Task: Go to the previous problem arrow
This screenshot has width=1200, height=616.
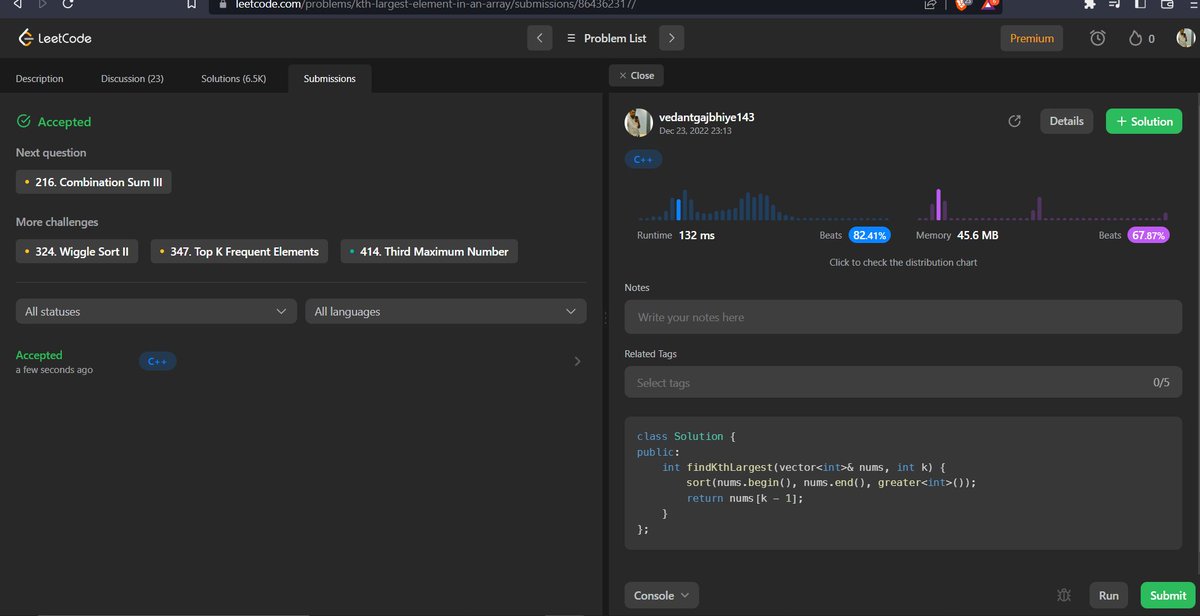Action: point(539,38)
